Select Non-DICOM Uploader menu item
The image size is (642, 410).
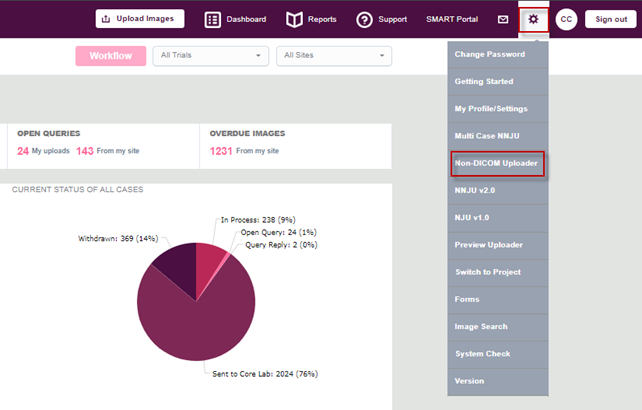[x=497, y=163]
